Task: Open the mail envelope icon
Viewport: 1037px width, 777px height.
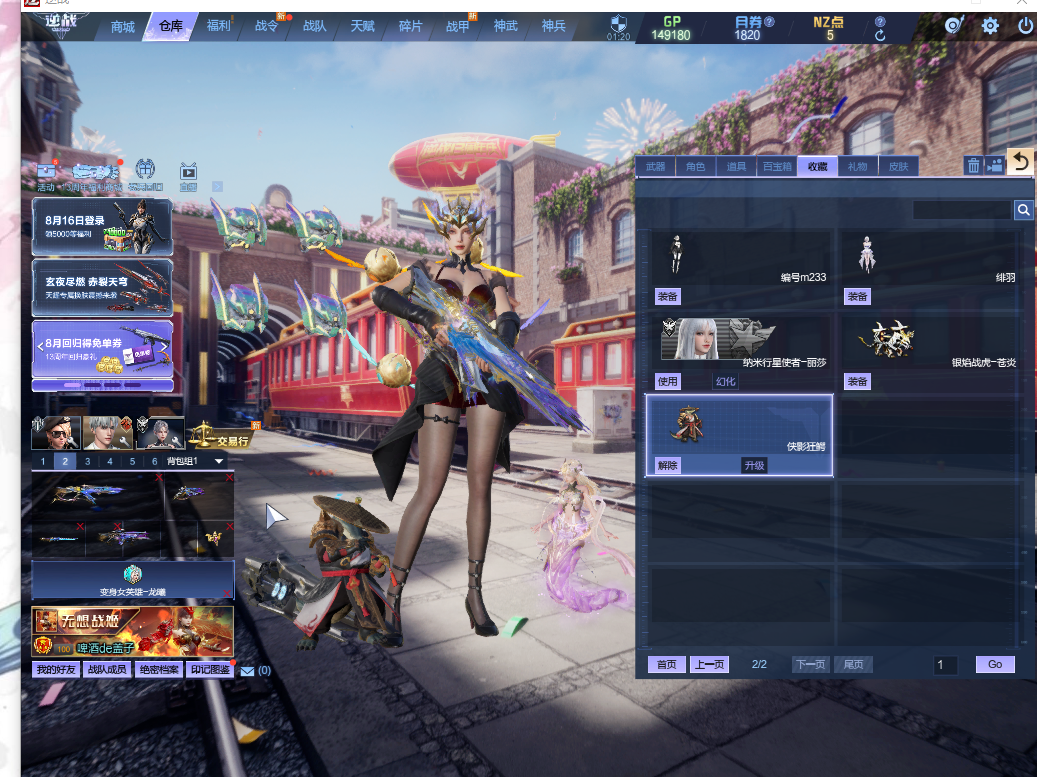Action: point(247,671)
